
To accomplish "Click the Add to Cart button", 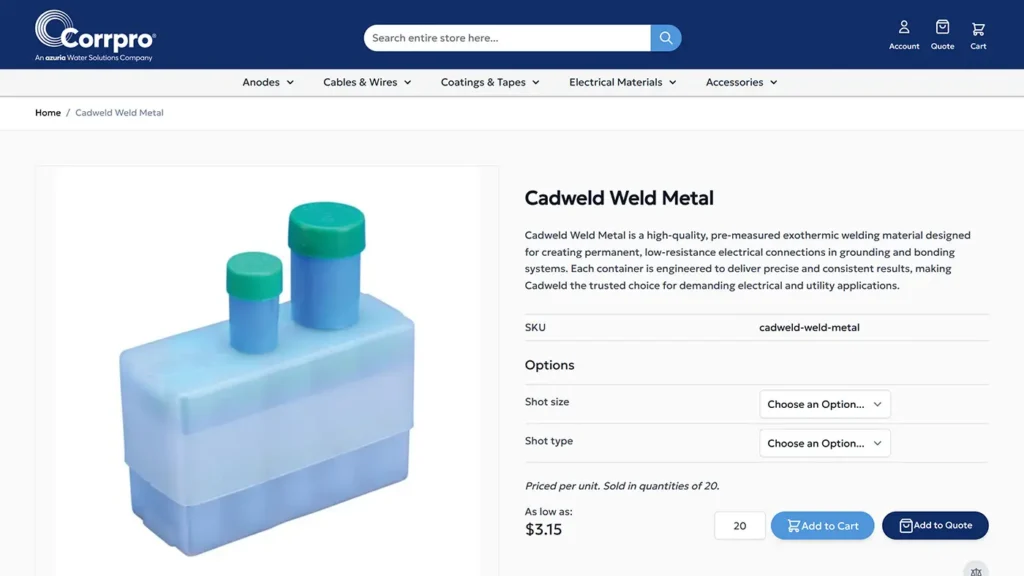I will (x=822, y=525).
